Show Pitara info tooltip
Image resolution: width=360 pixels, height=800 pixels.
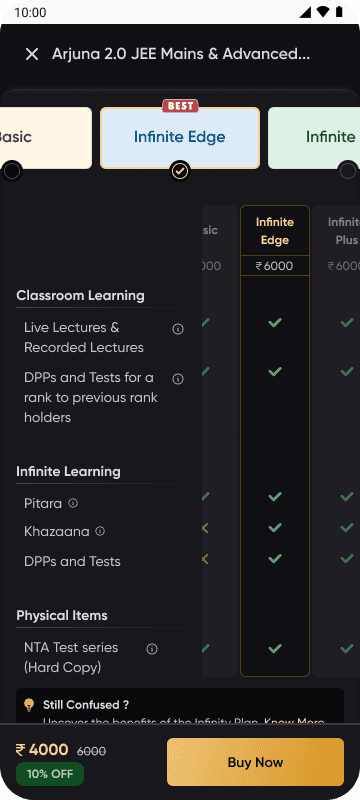[x=73, y=503]
